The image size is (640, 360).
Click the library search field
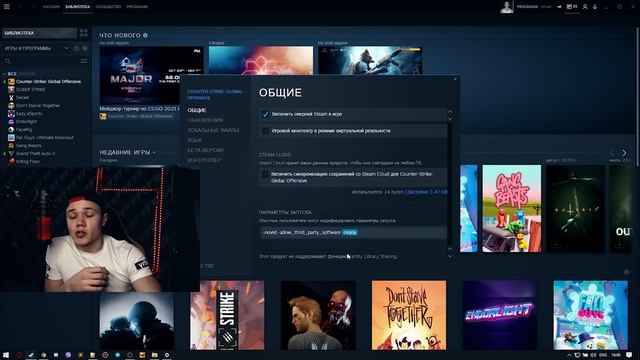pos(41,61)
